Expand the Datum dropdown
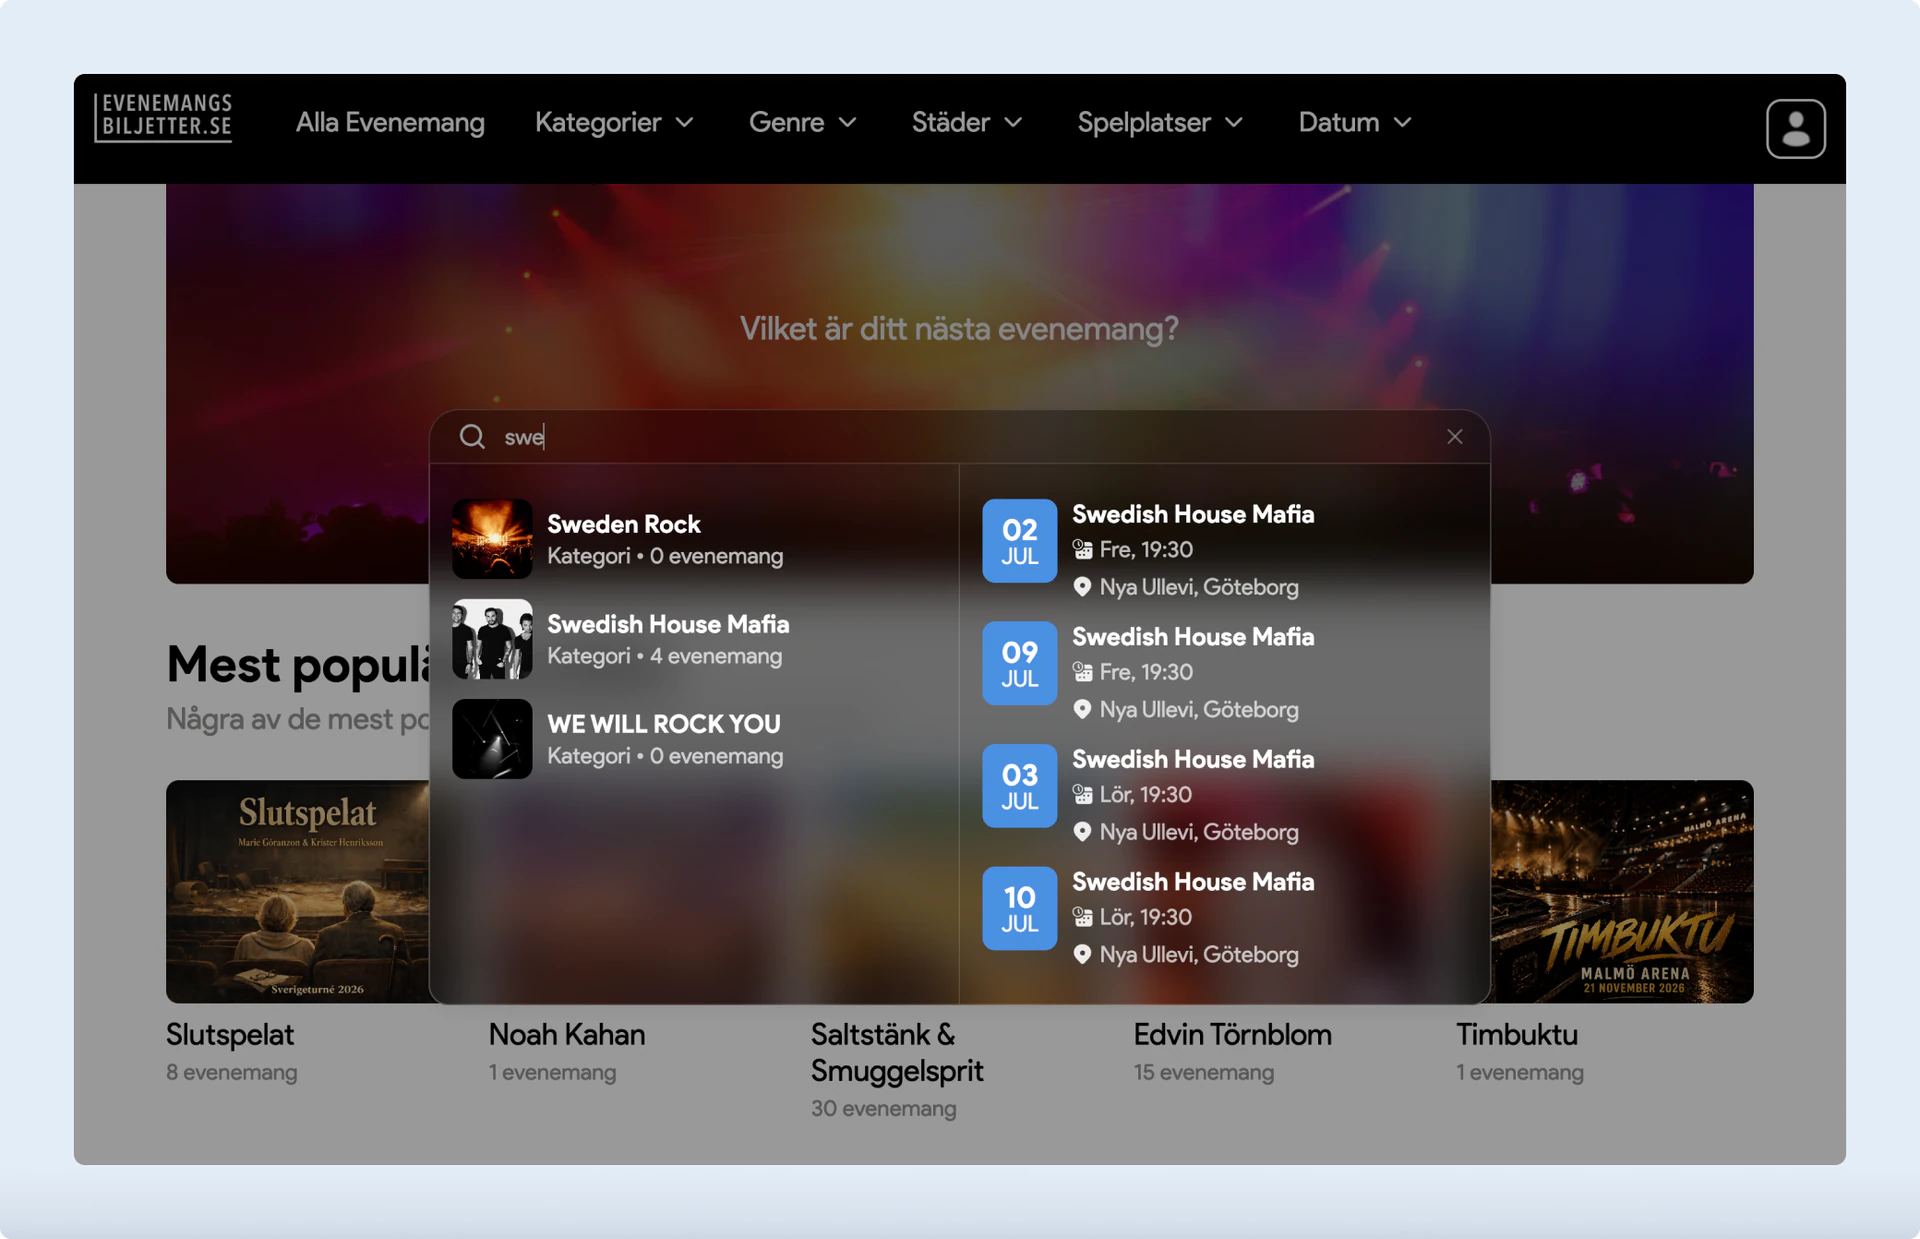The width and height of the screenshot is (1920, 1239). point(1355,122)
